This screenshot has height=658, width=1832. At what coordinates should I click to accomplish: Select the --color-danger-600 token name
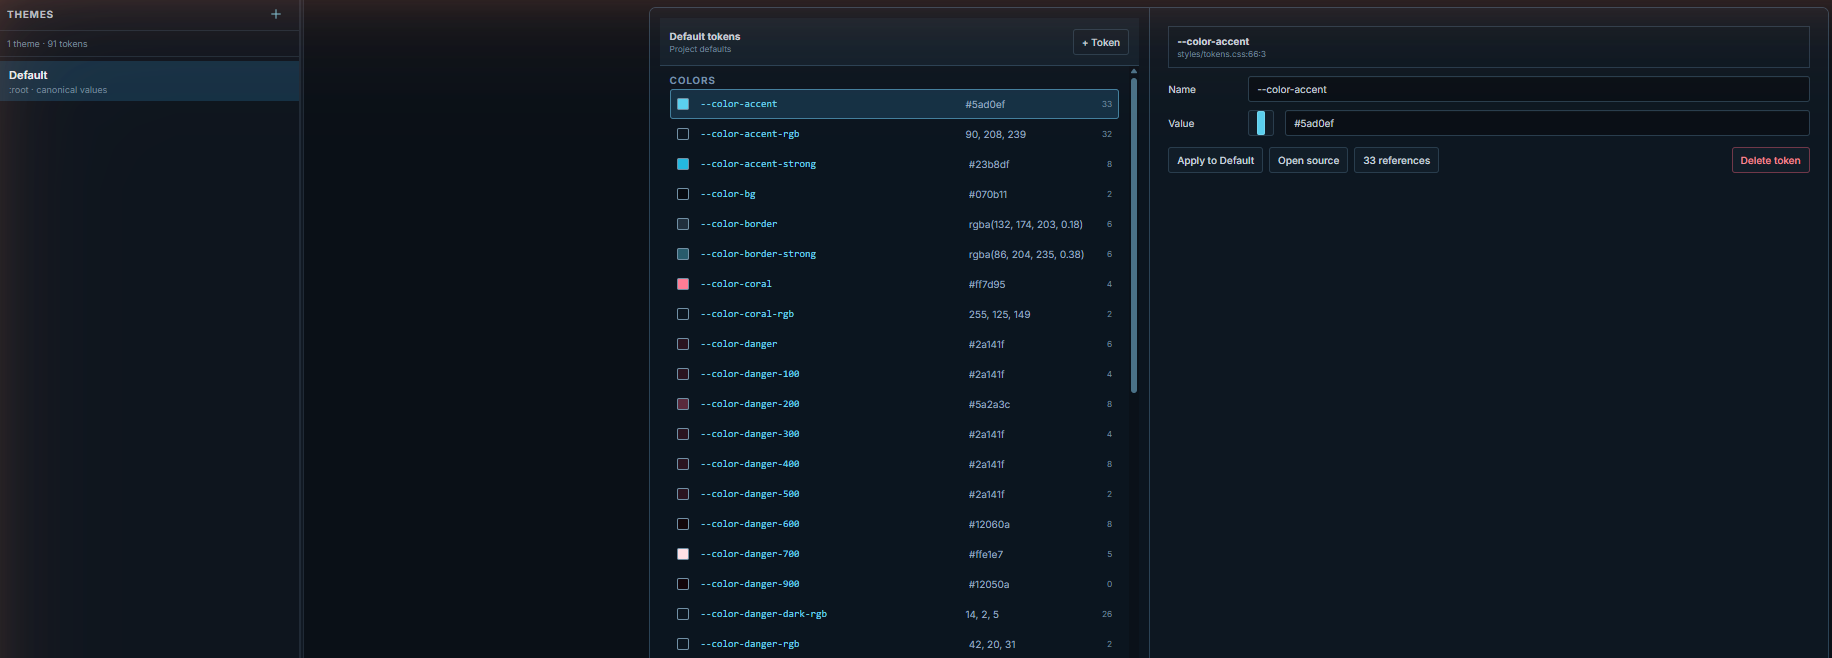pos(750,524)
